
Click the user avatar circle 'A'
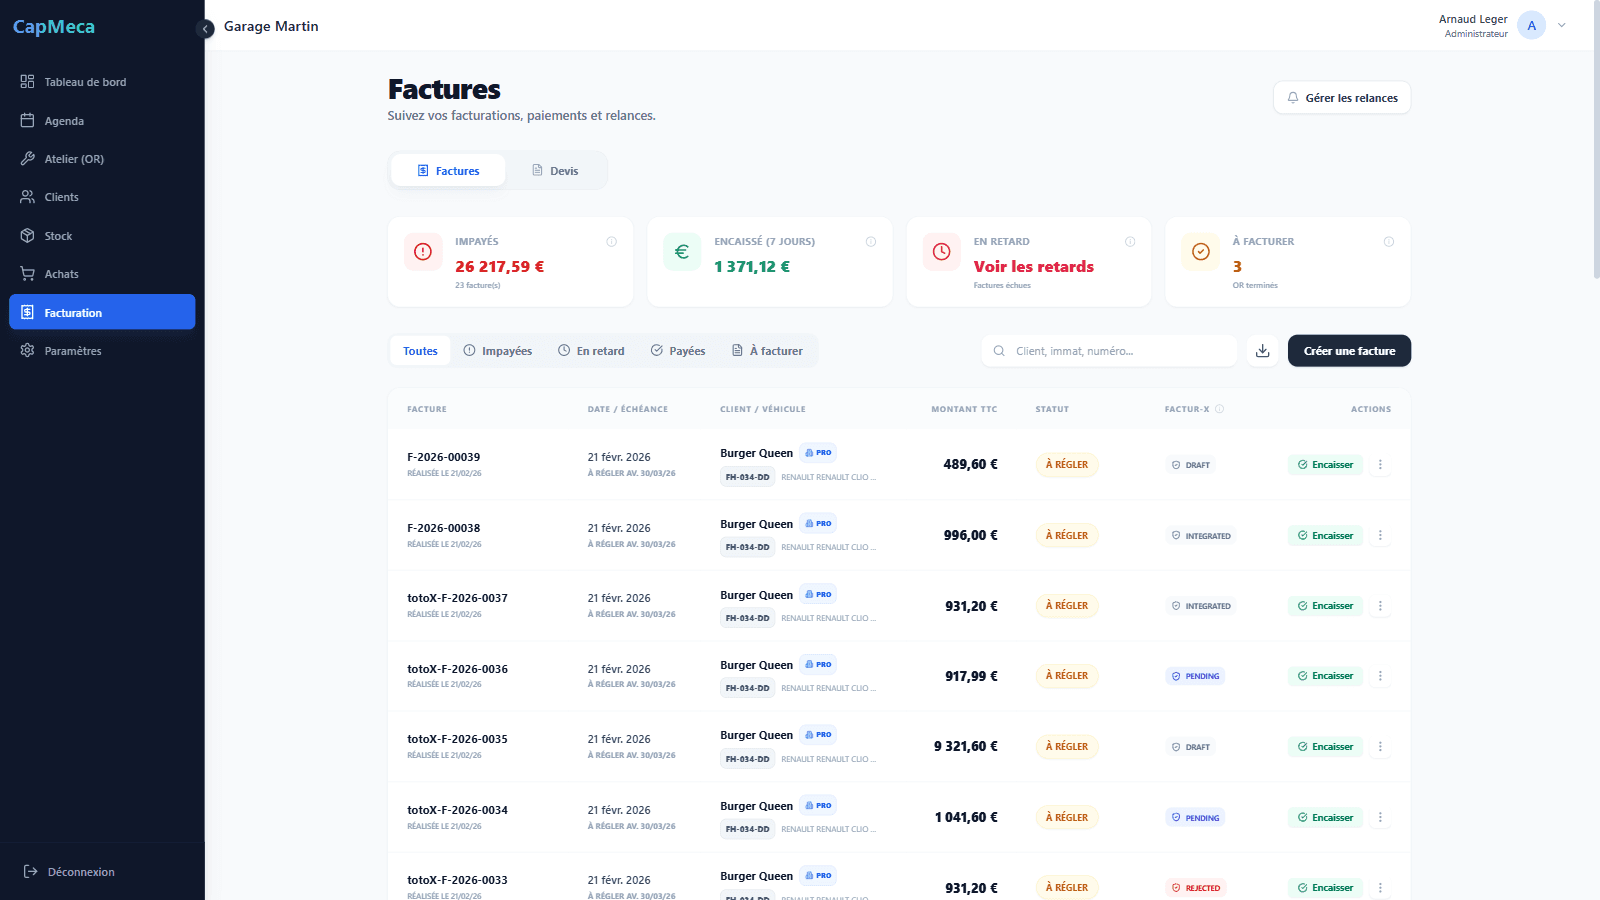click(x=1531, y=26)
